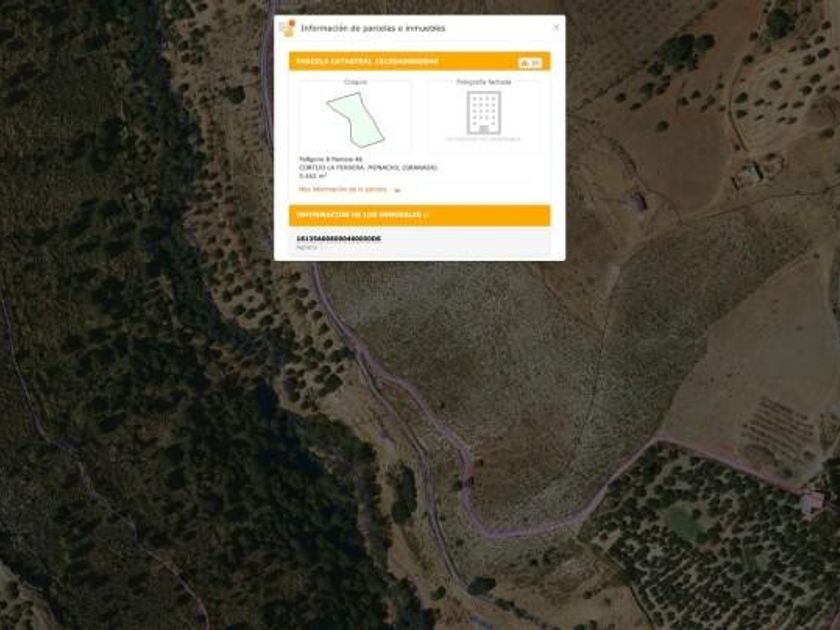
Task: Click the 'Polígono 8 Parcela 46' text
Action: [331, 160]
